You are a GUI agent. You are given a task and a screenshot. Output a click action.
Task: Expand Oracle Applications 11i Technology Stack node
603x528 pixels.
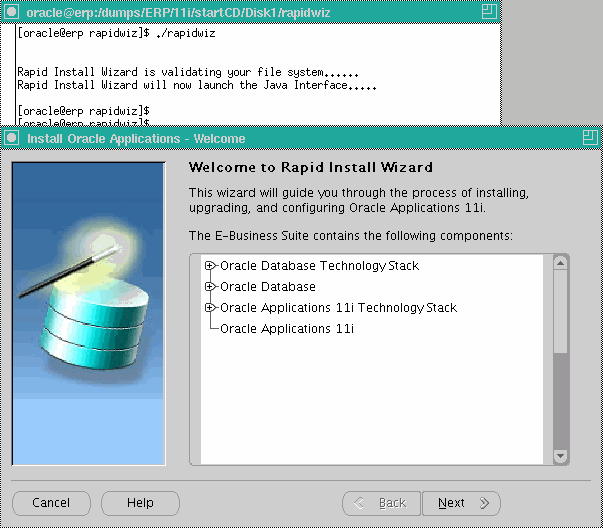[209, 308]
